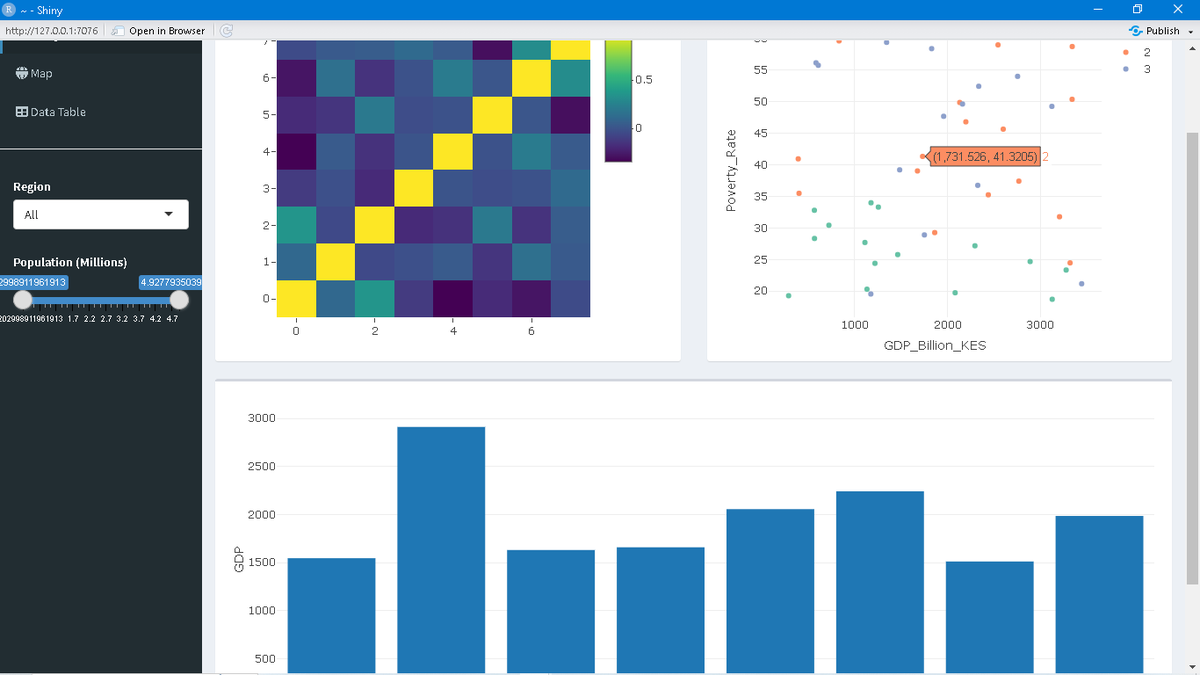Screen dimensions: 1200x675
Task: Click the 3000 tick on the GDP bar chart
Action: [x=263, y=418]
